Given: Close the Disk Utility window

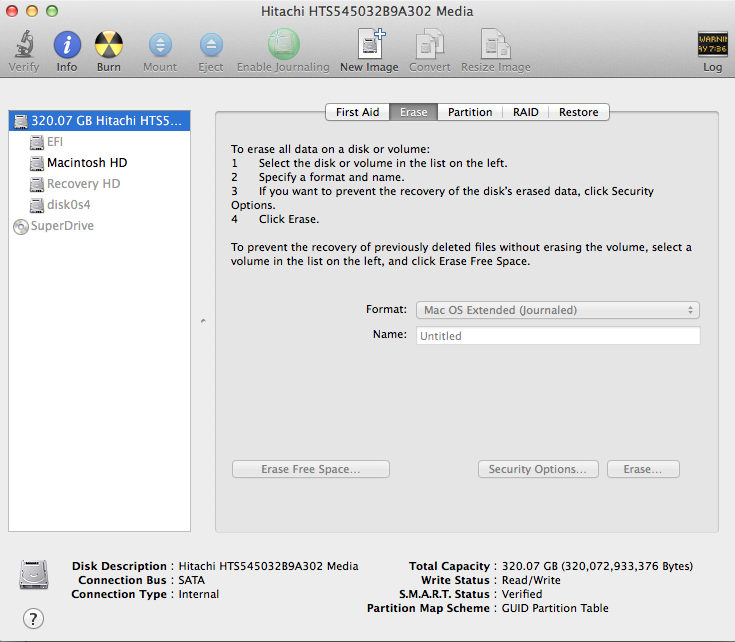Looking at the screenshot, I should (x=12, y=11).
